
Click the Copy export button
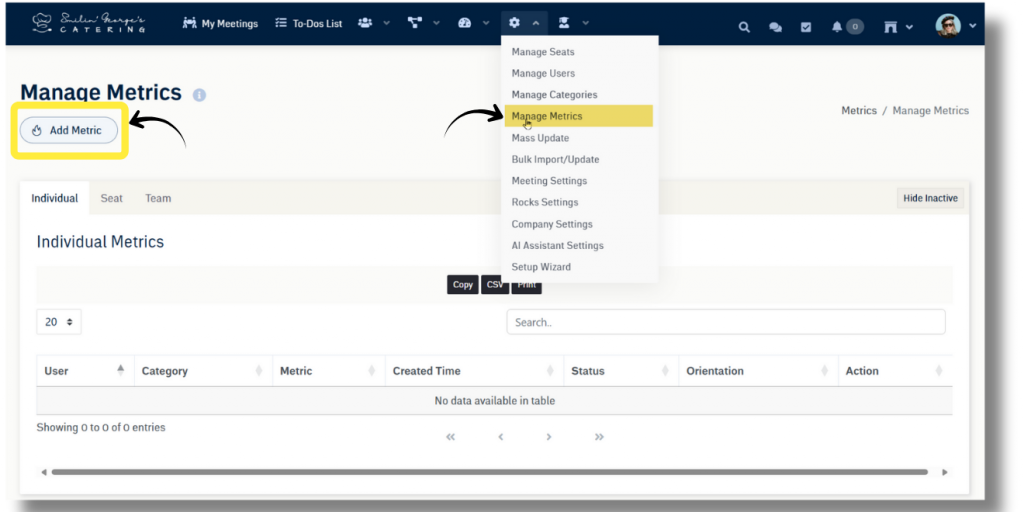coord(462,285)
